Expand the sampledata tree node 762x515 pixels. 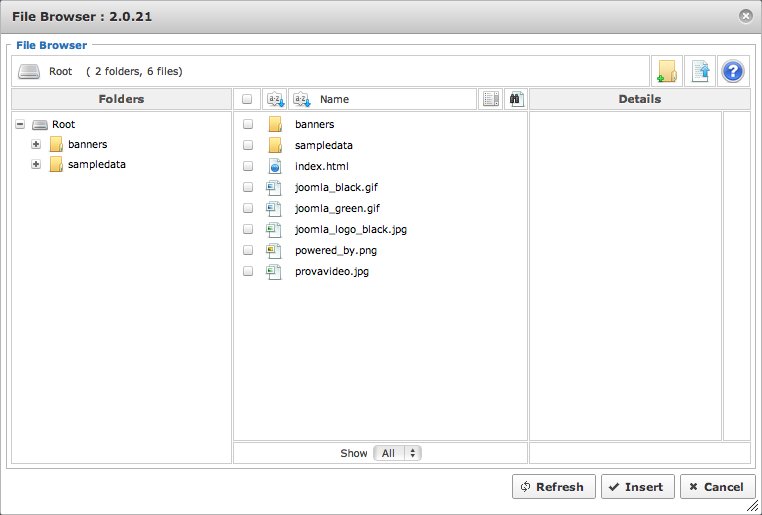point(37,164)
